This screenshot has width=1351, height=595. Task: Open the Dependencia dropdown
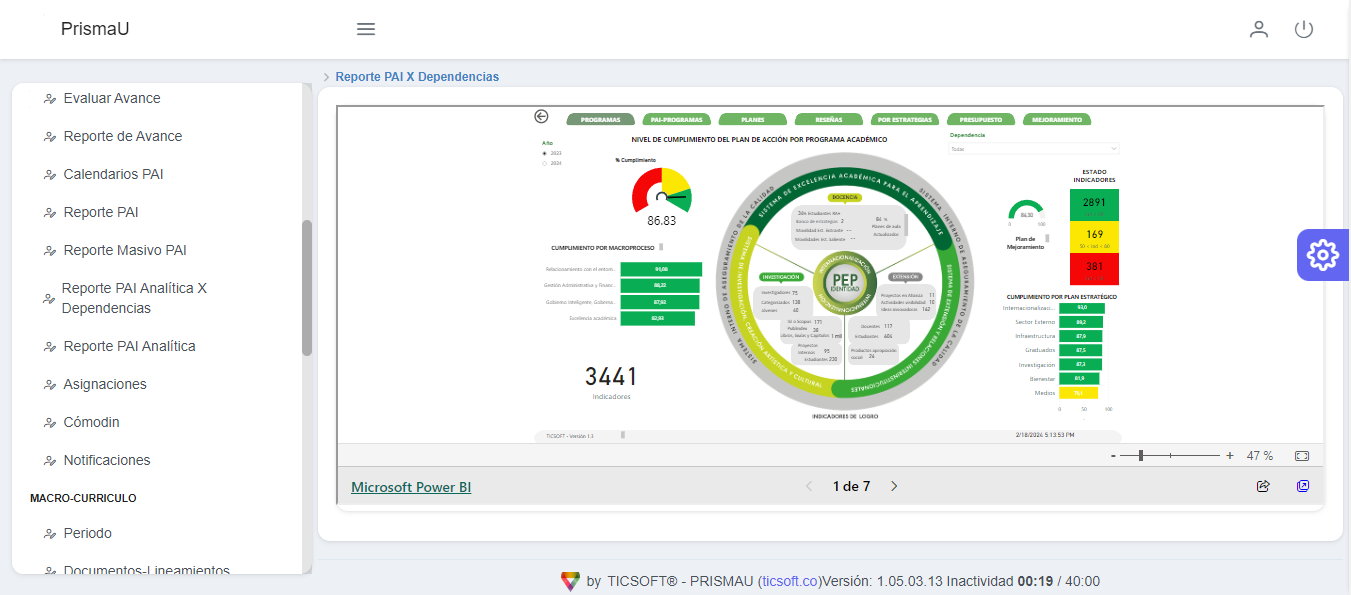pyautogui.click(x=1034, y=148)
